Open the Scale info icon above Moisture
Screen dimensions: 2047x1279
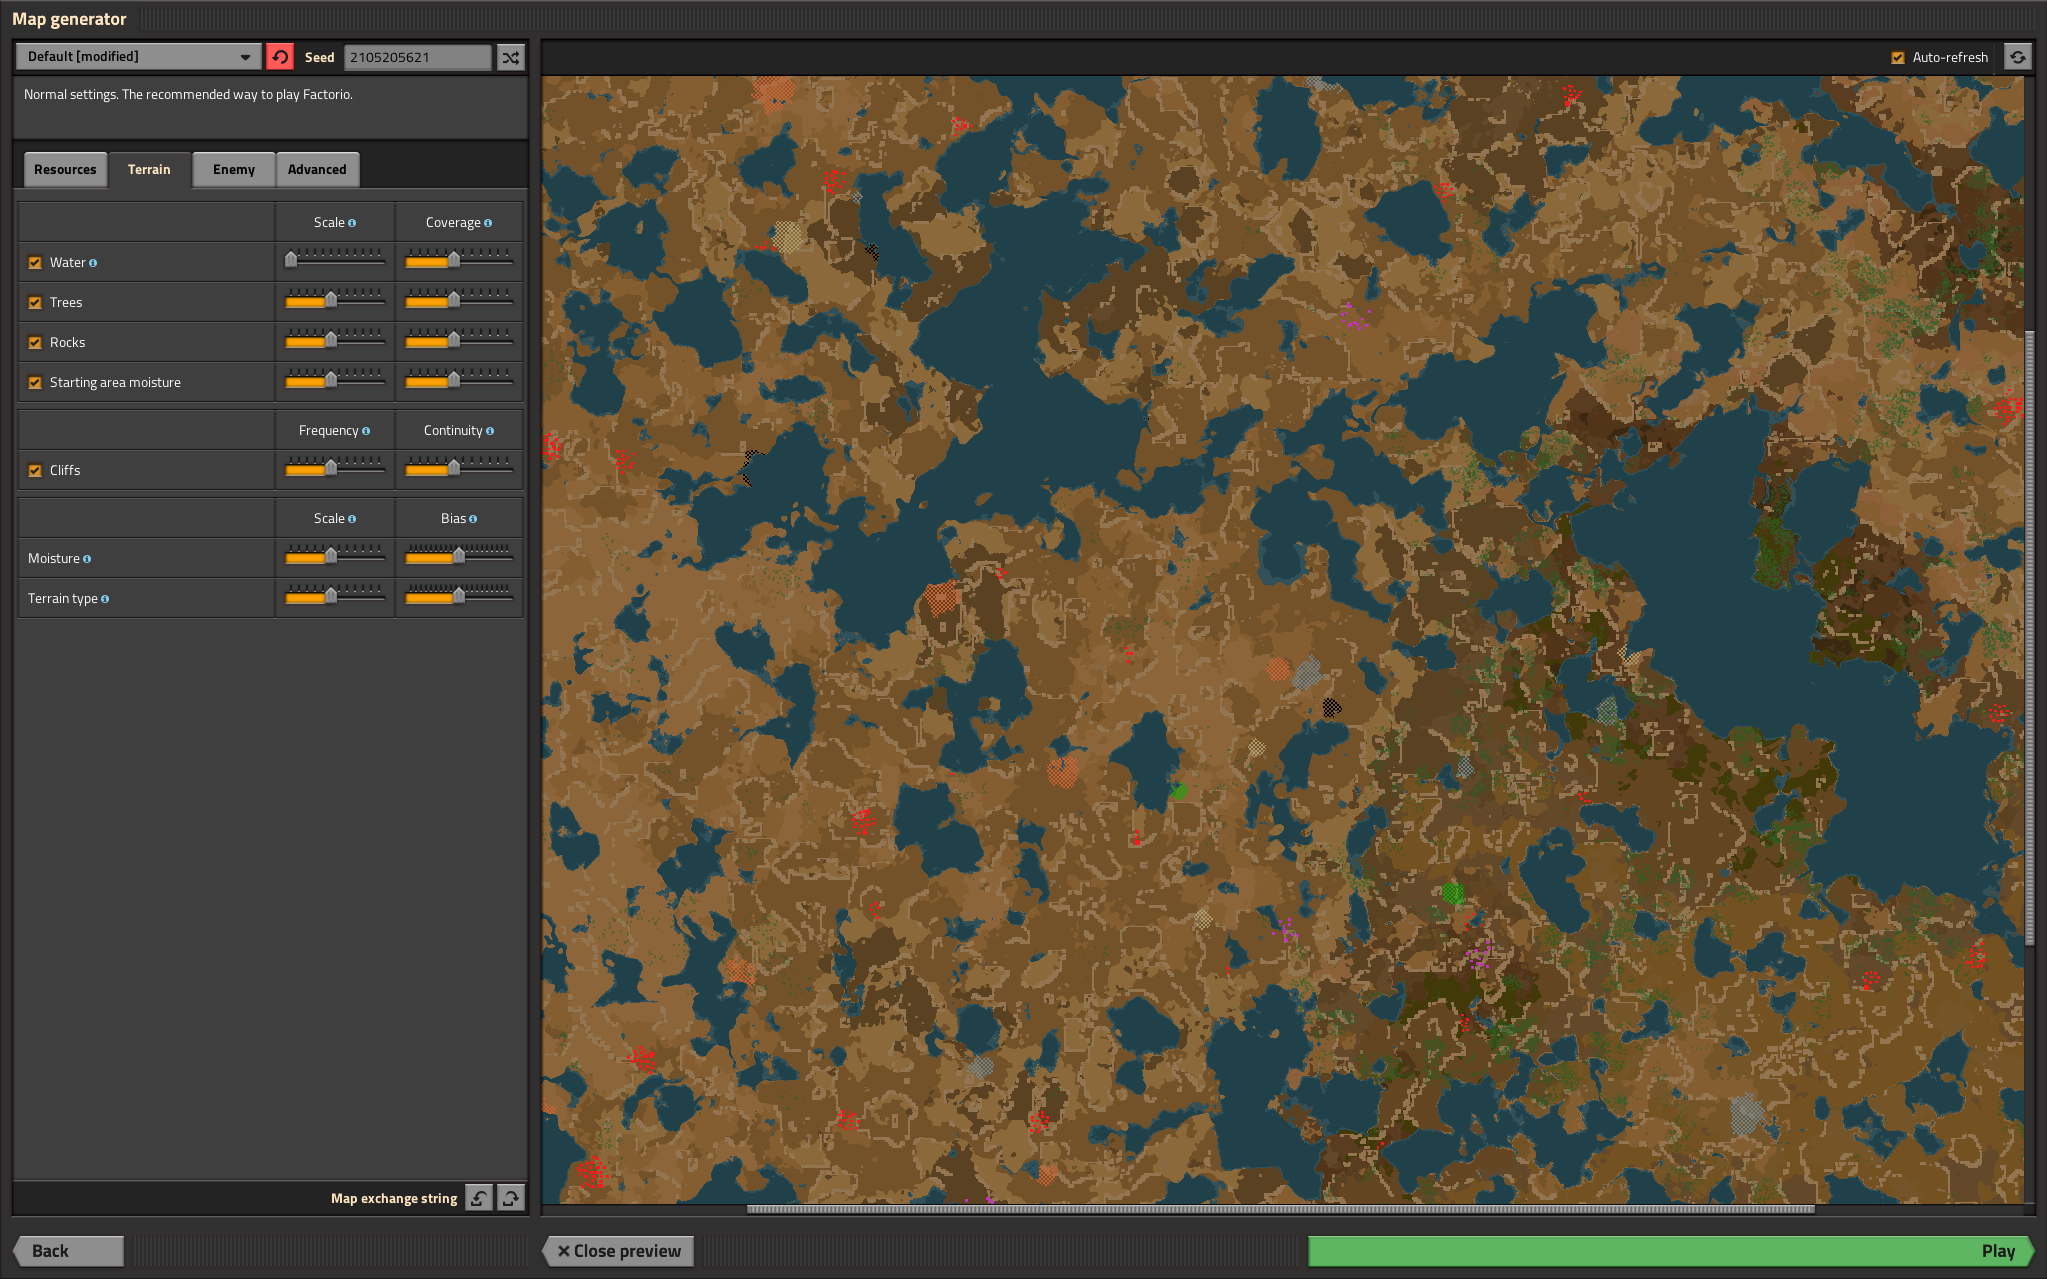tap(352, 519)
